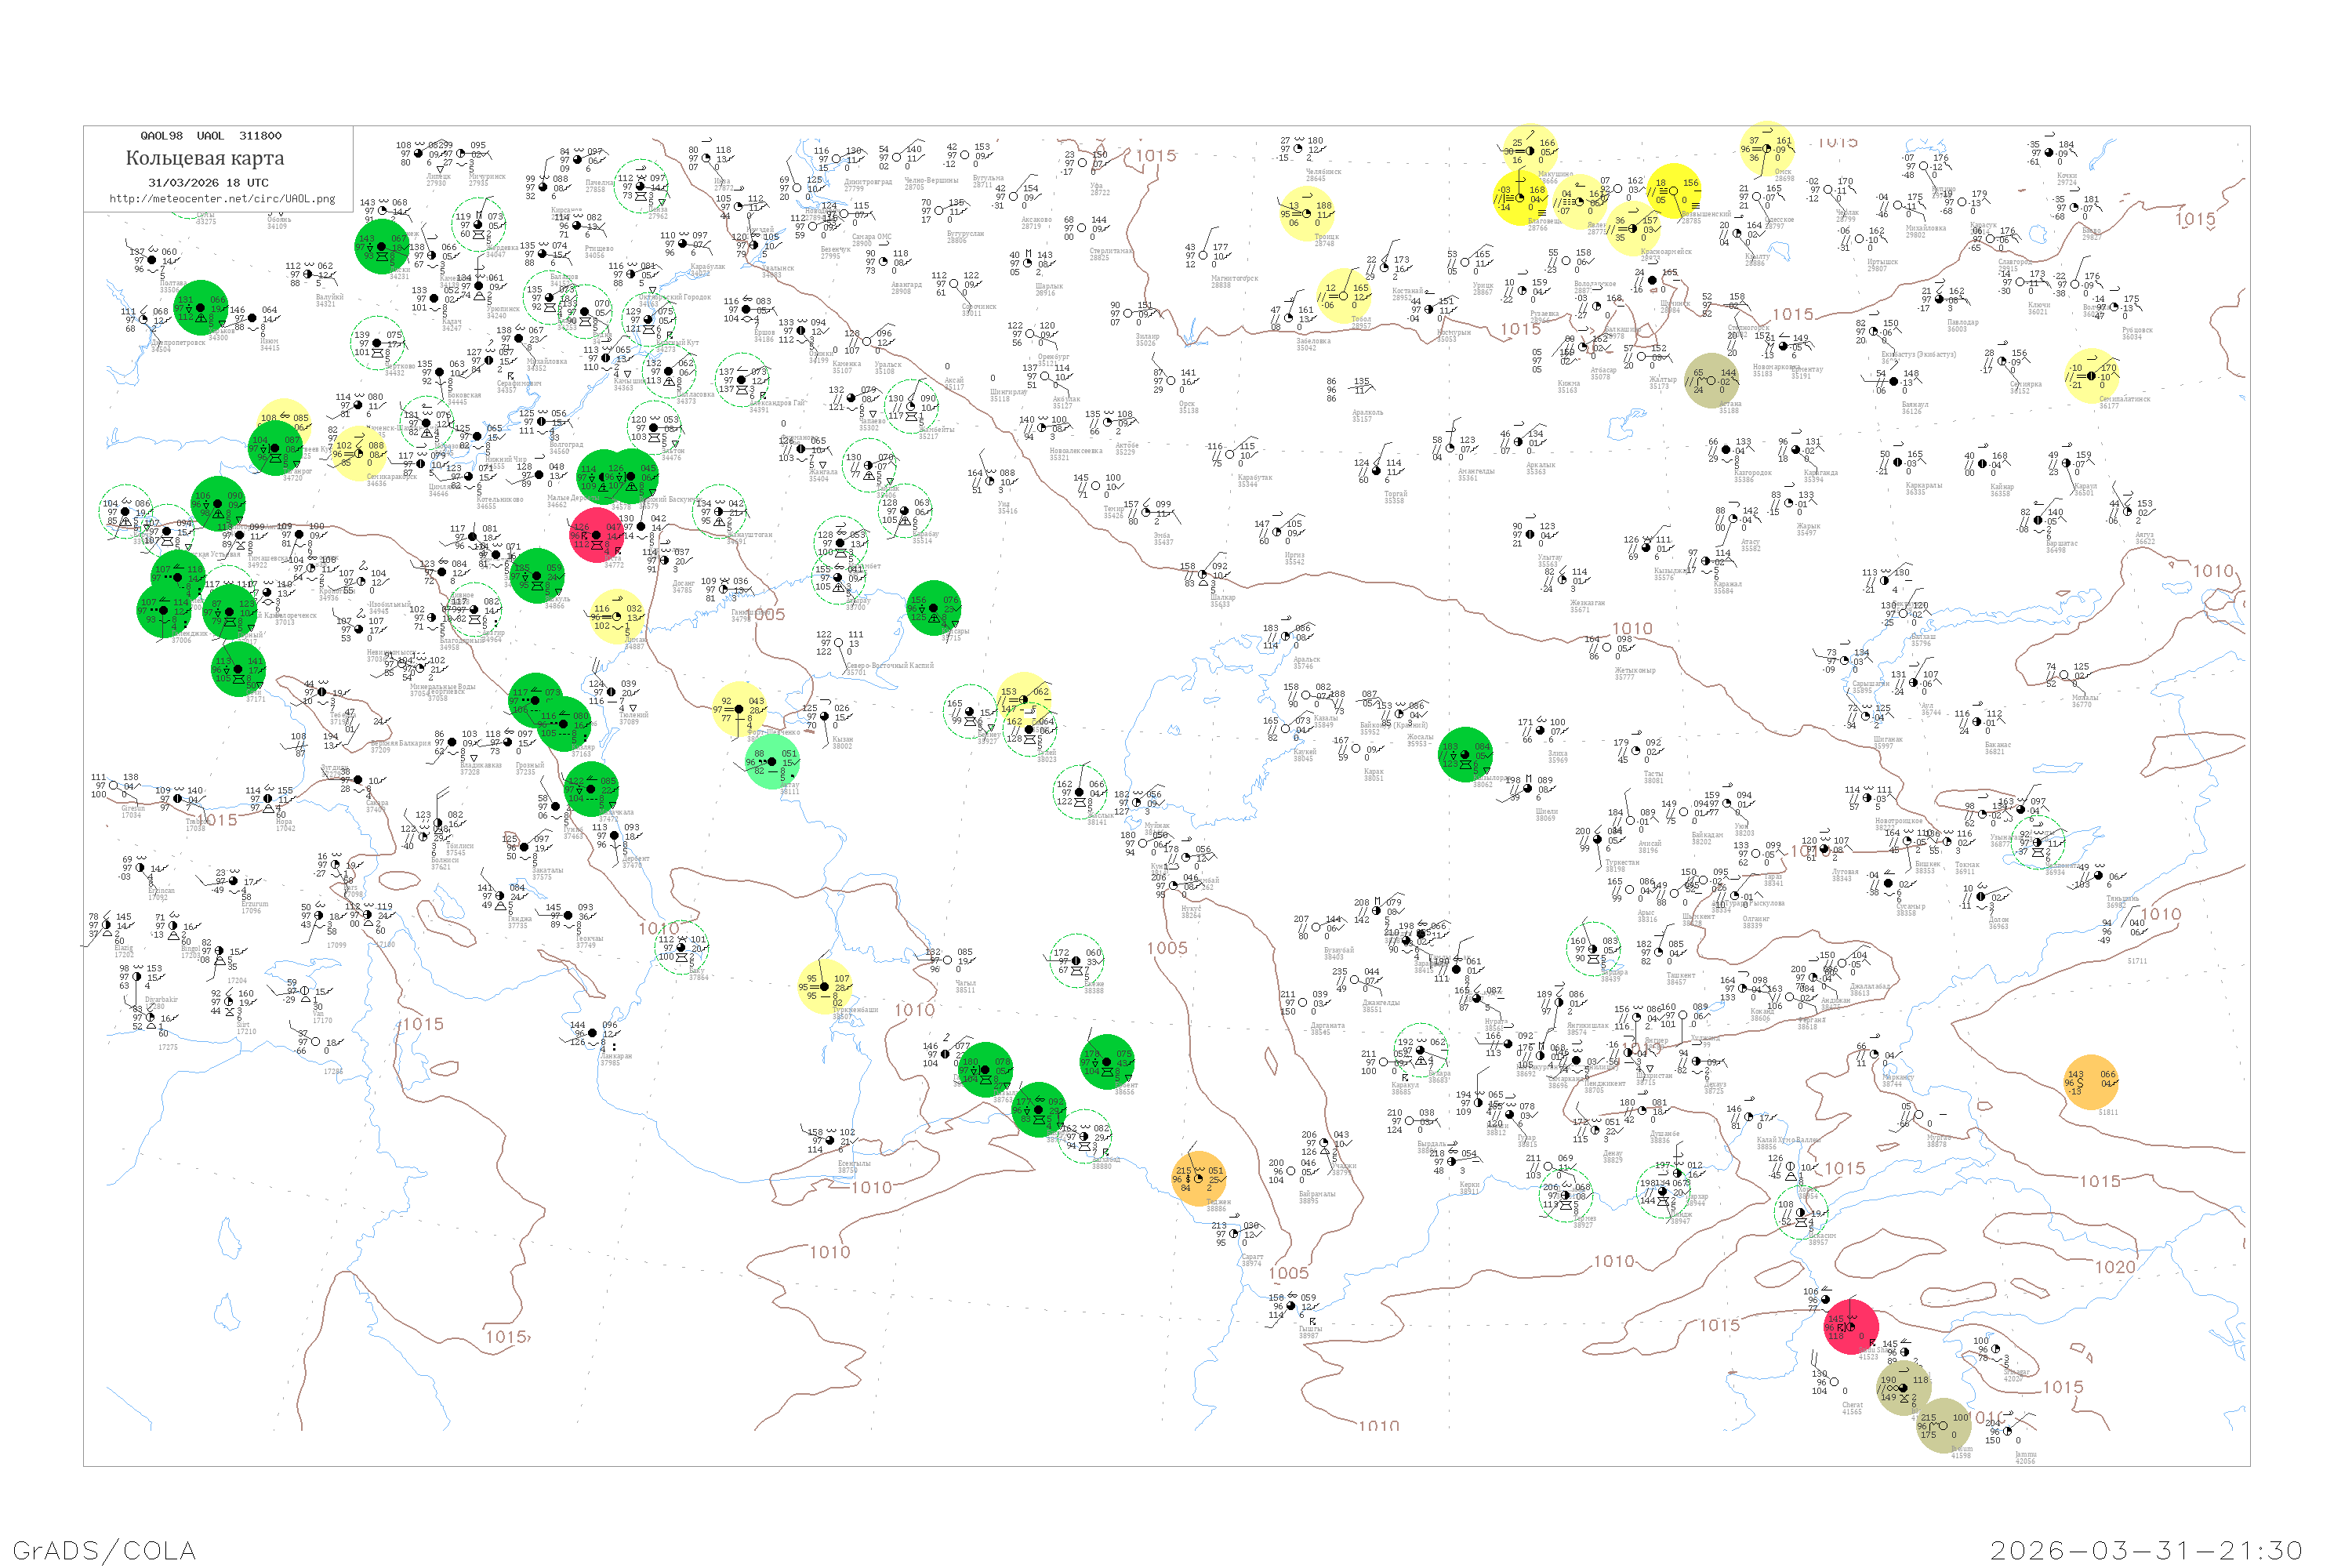Select yellow station circle at Семикаракорск
This screenshot has height=1568, width=2352.
click(x=358, y=453)
